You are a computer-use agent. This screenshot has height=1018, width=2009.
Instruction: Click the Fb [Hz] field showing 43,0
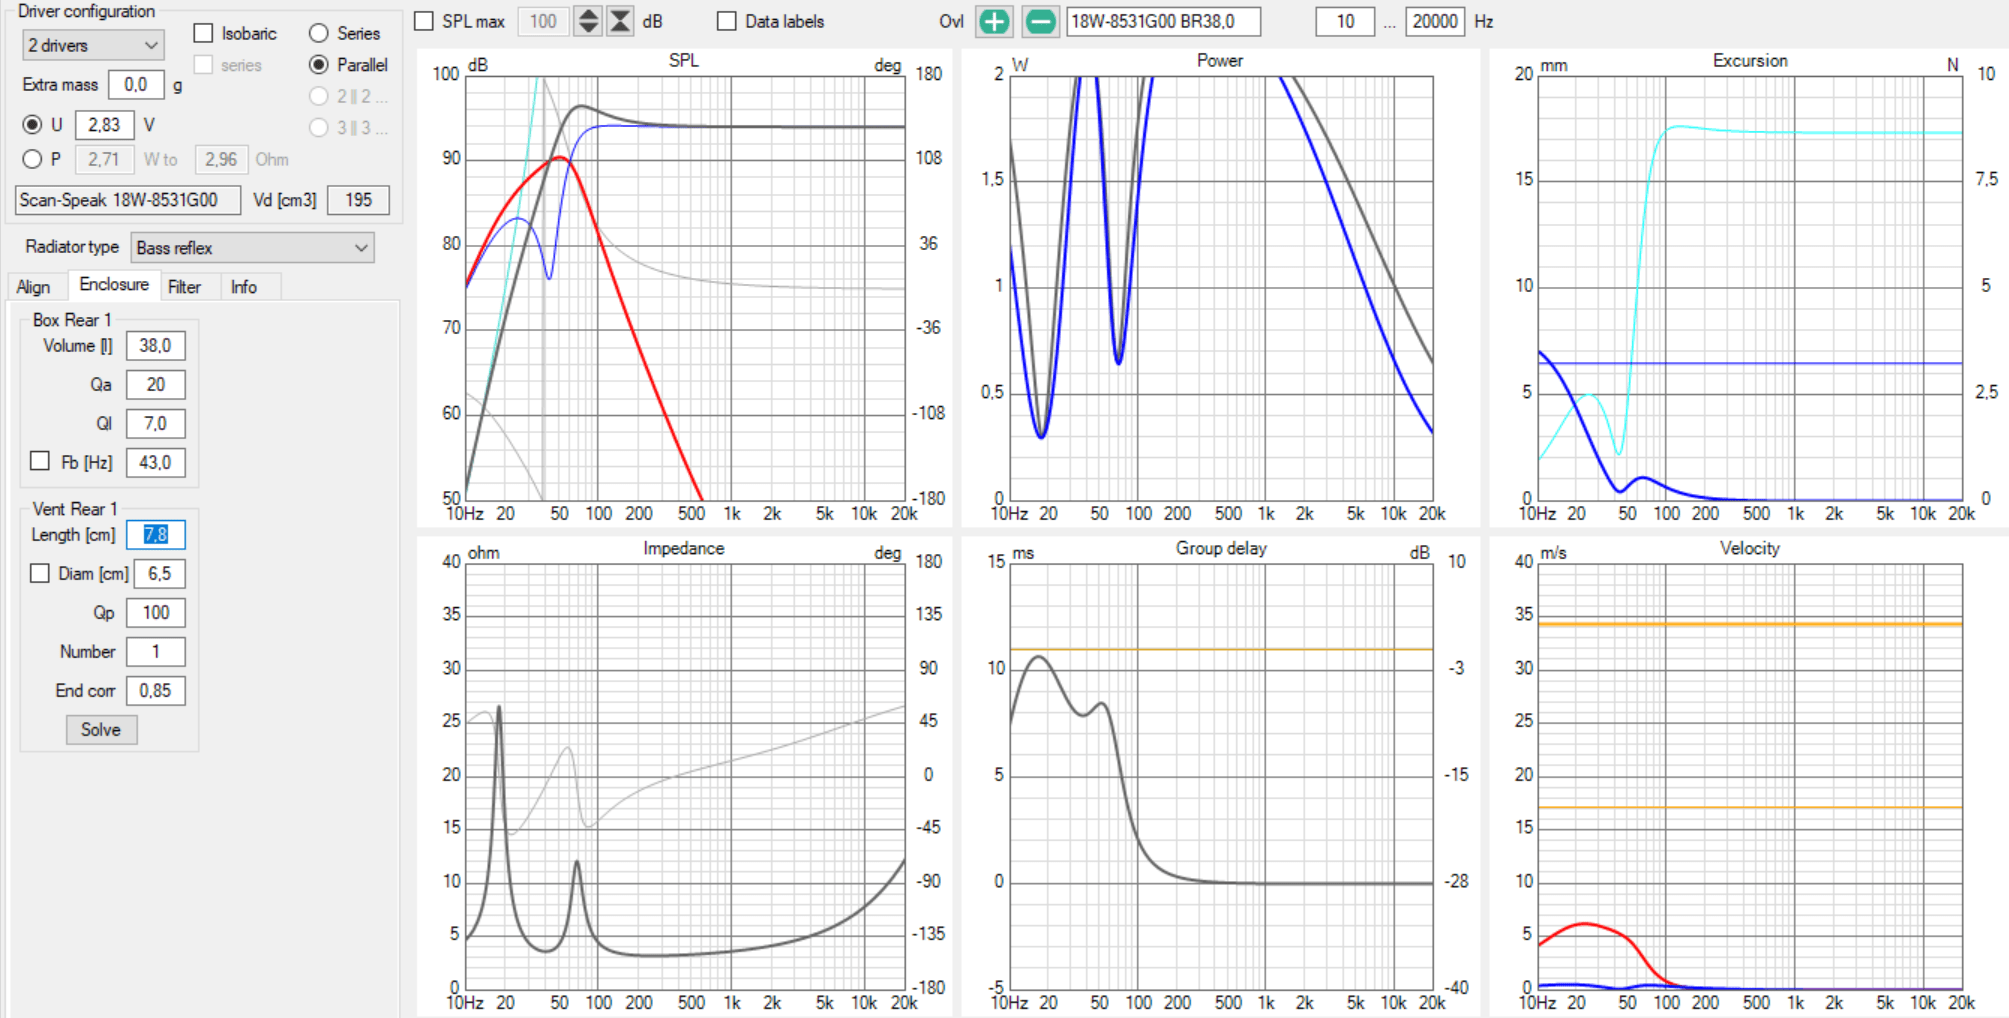[155, 463]
